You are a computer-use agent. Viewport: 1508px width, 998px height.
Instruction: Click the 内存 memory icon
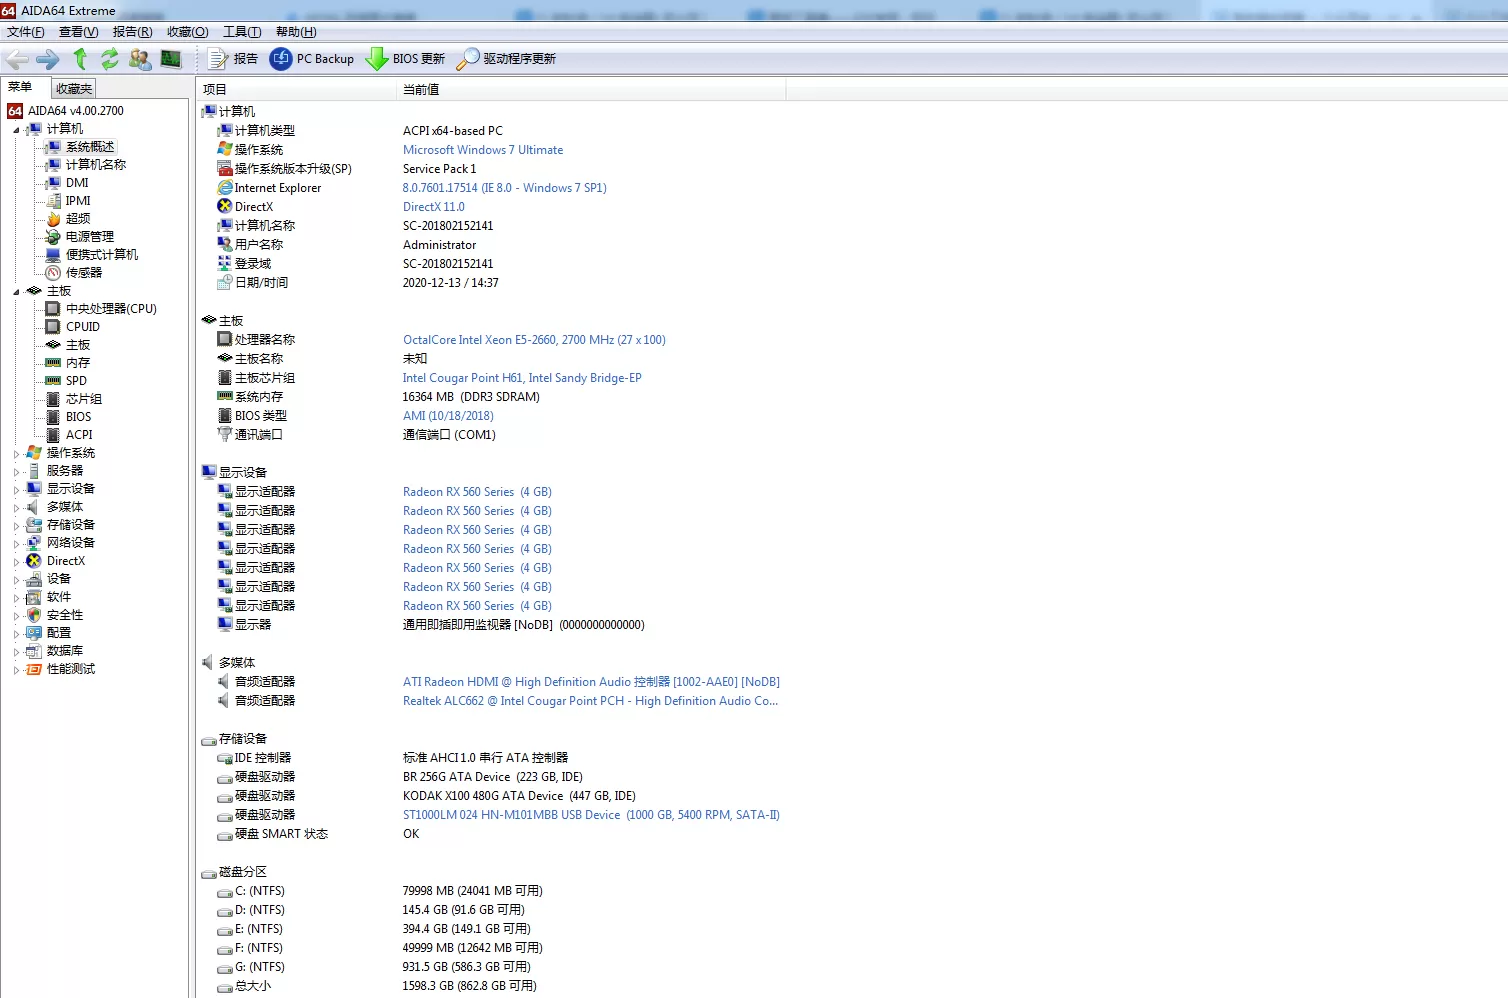click(x=53, y=363)
